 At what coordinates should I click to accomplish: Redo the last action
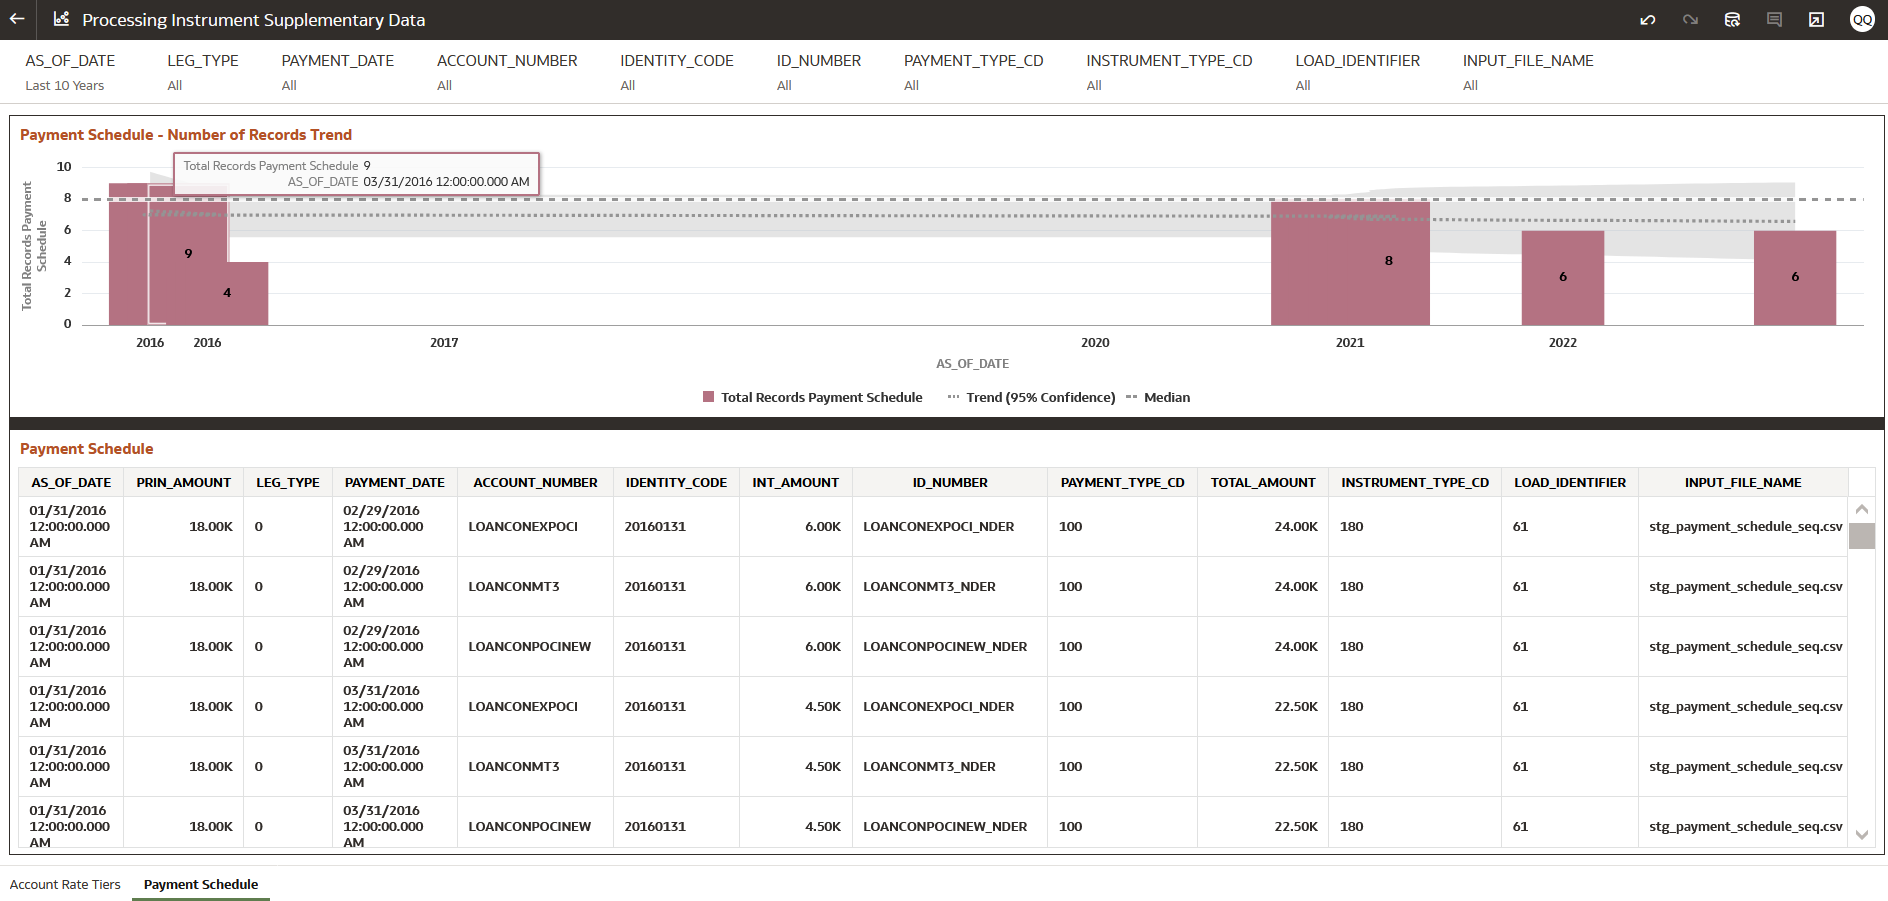pos(1690,19)
